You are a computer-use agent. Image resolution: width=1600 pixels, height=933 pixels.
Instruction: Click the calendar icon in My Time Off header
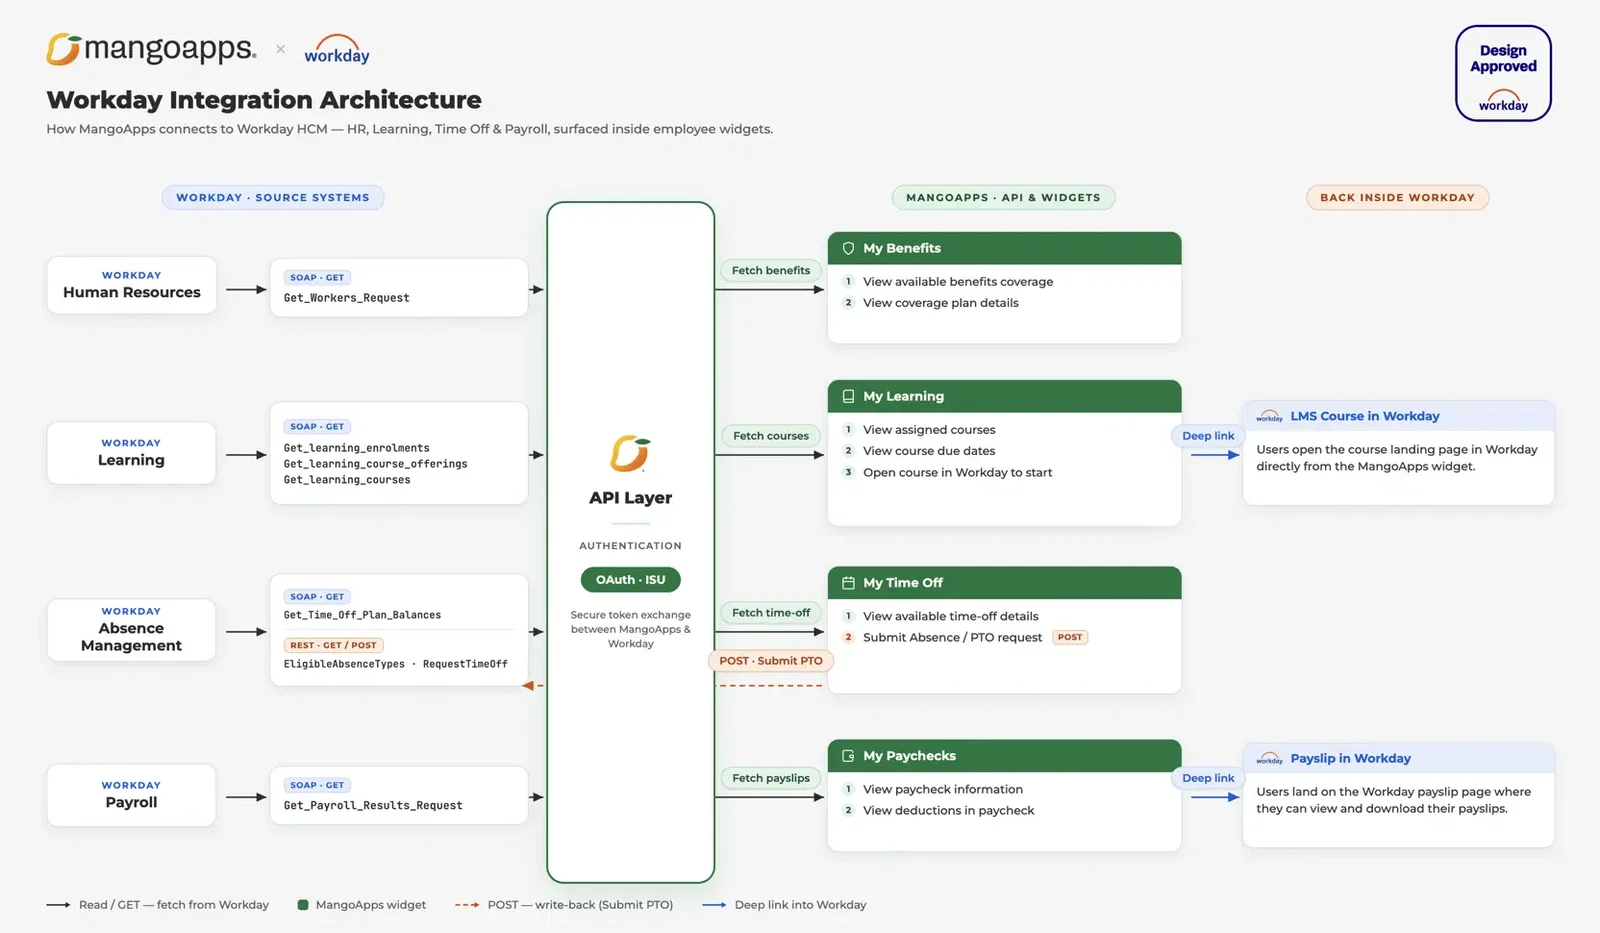848,583
